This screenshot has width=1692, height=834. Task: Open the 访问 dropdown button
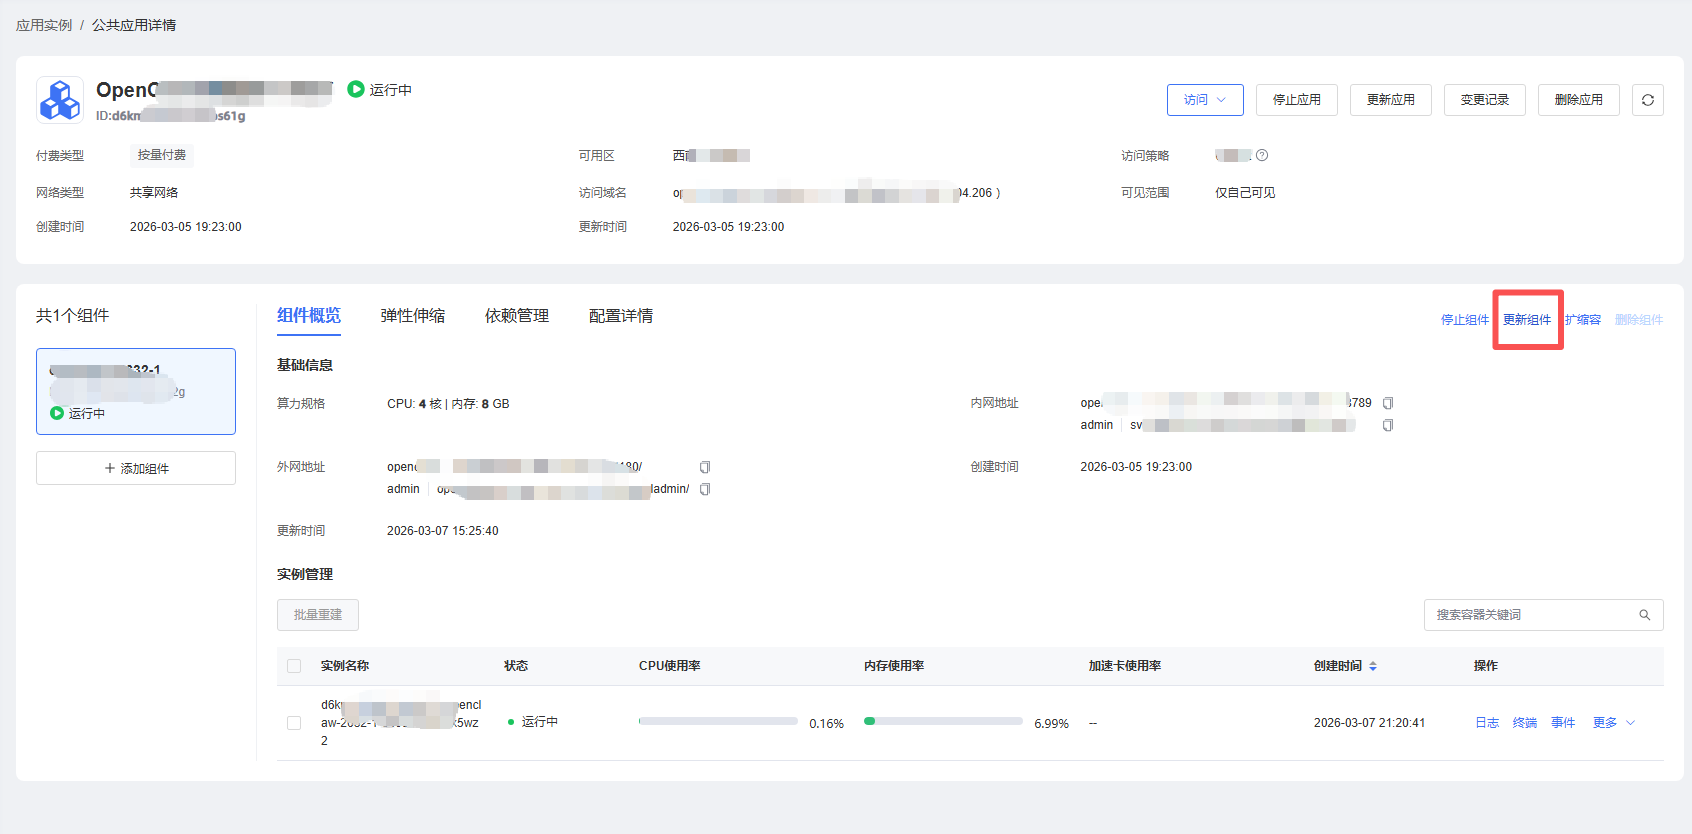click(1204, 100)
